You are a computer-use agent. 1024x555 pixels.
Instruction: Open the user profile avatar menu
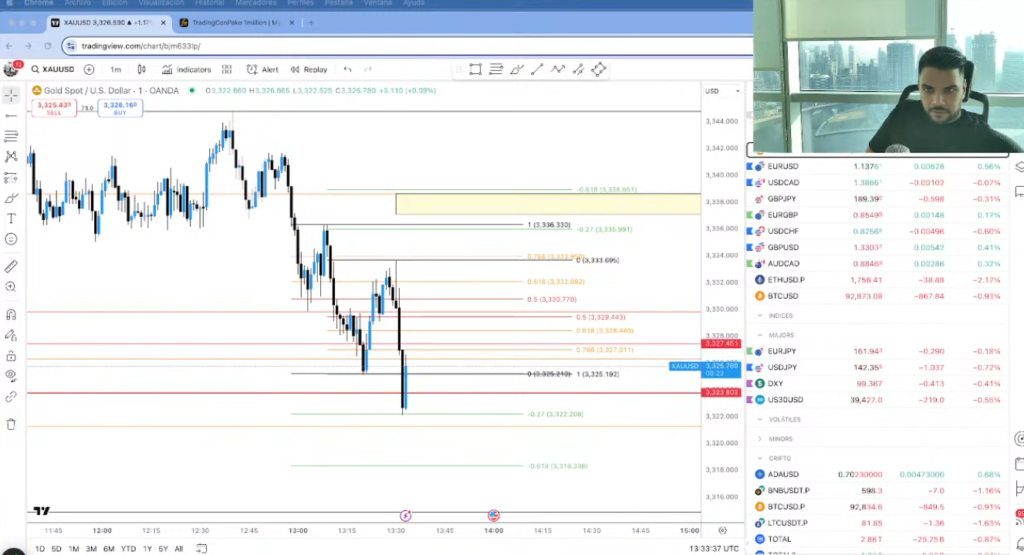(x=11, y=69)
